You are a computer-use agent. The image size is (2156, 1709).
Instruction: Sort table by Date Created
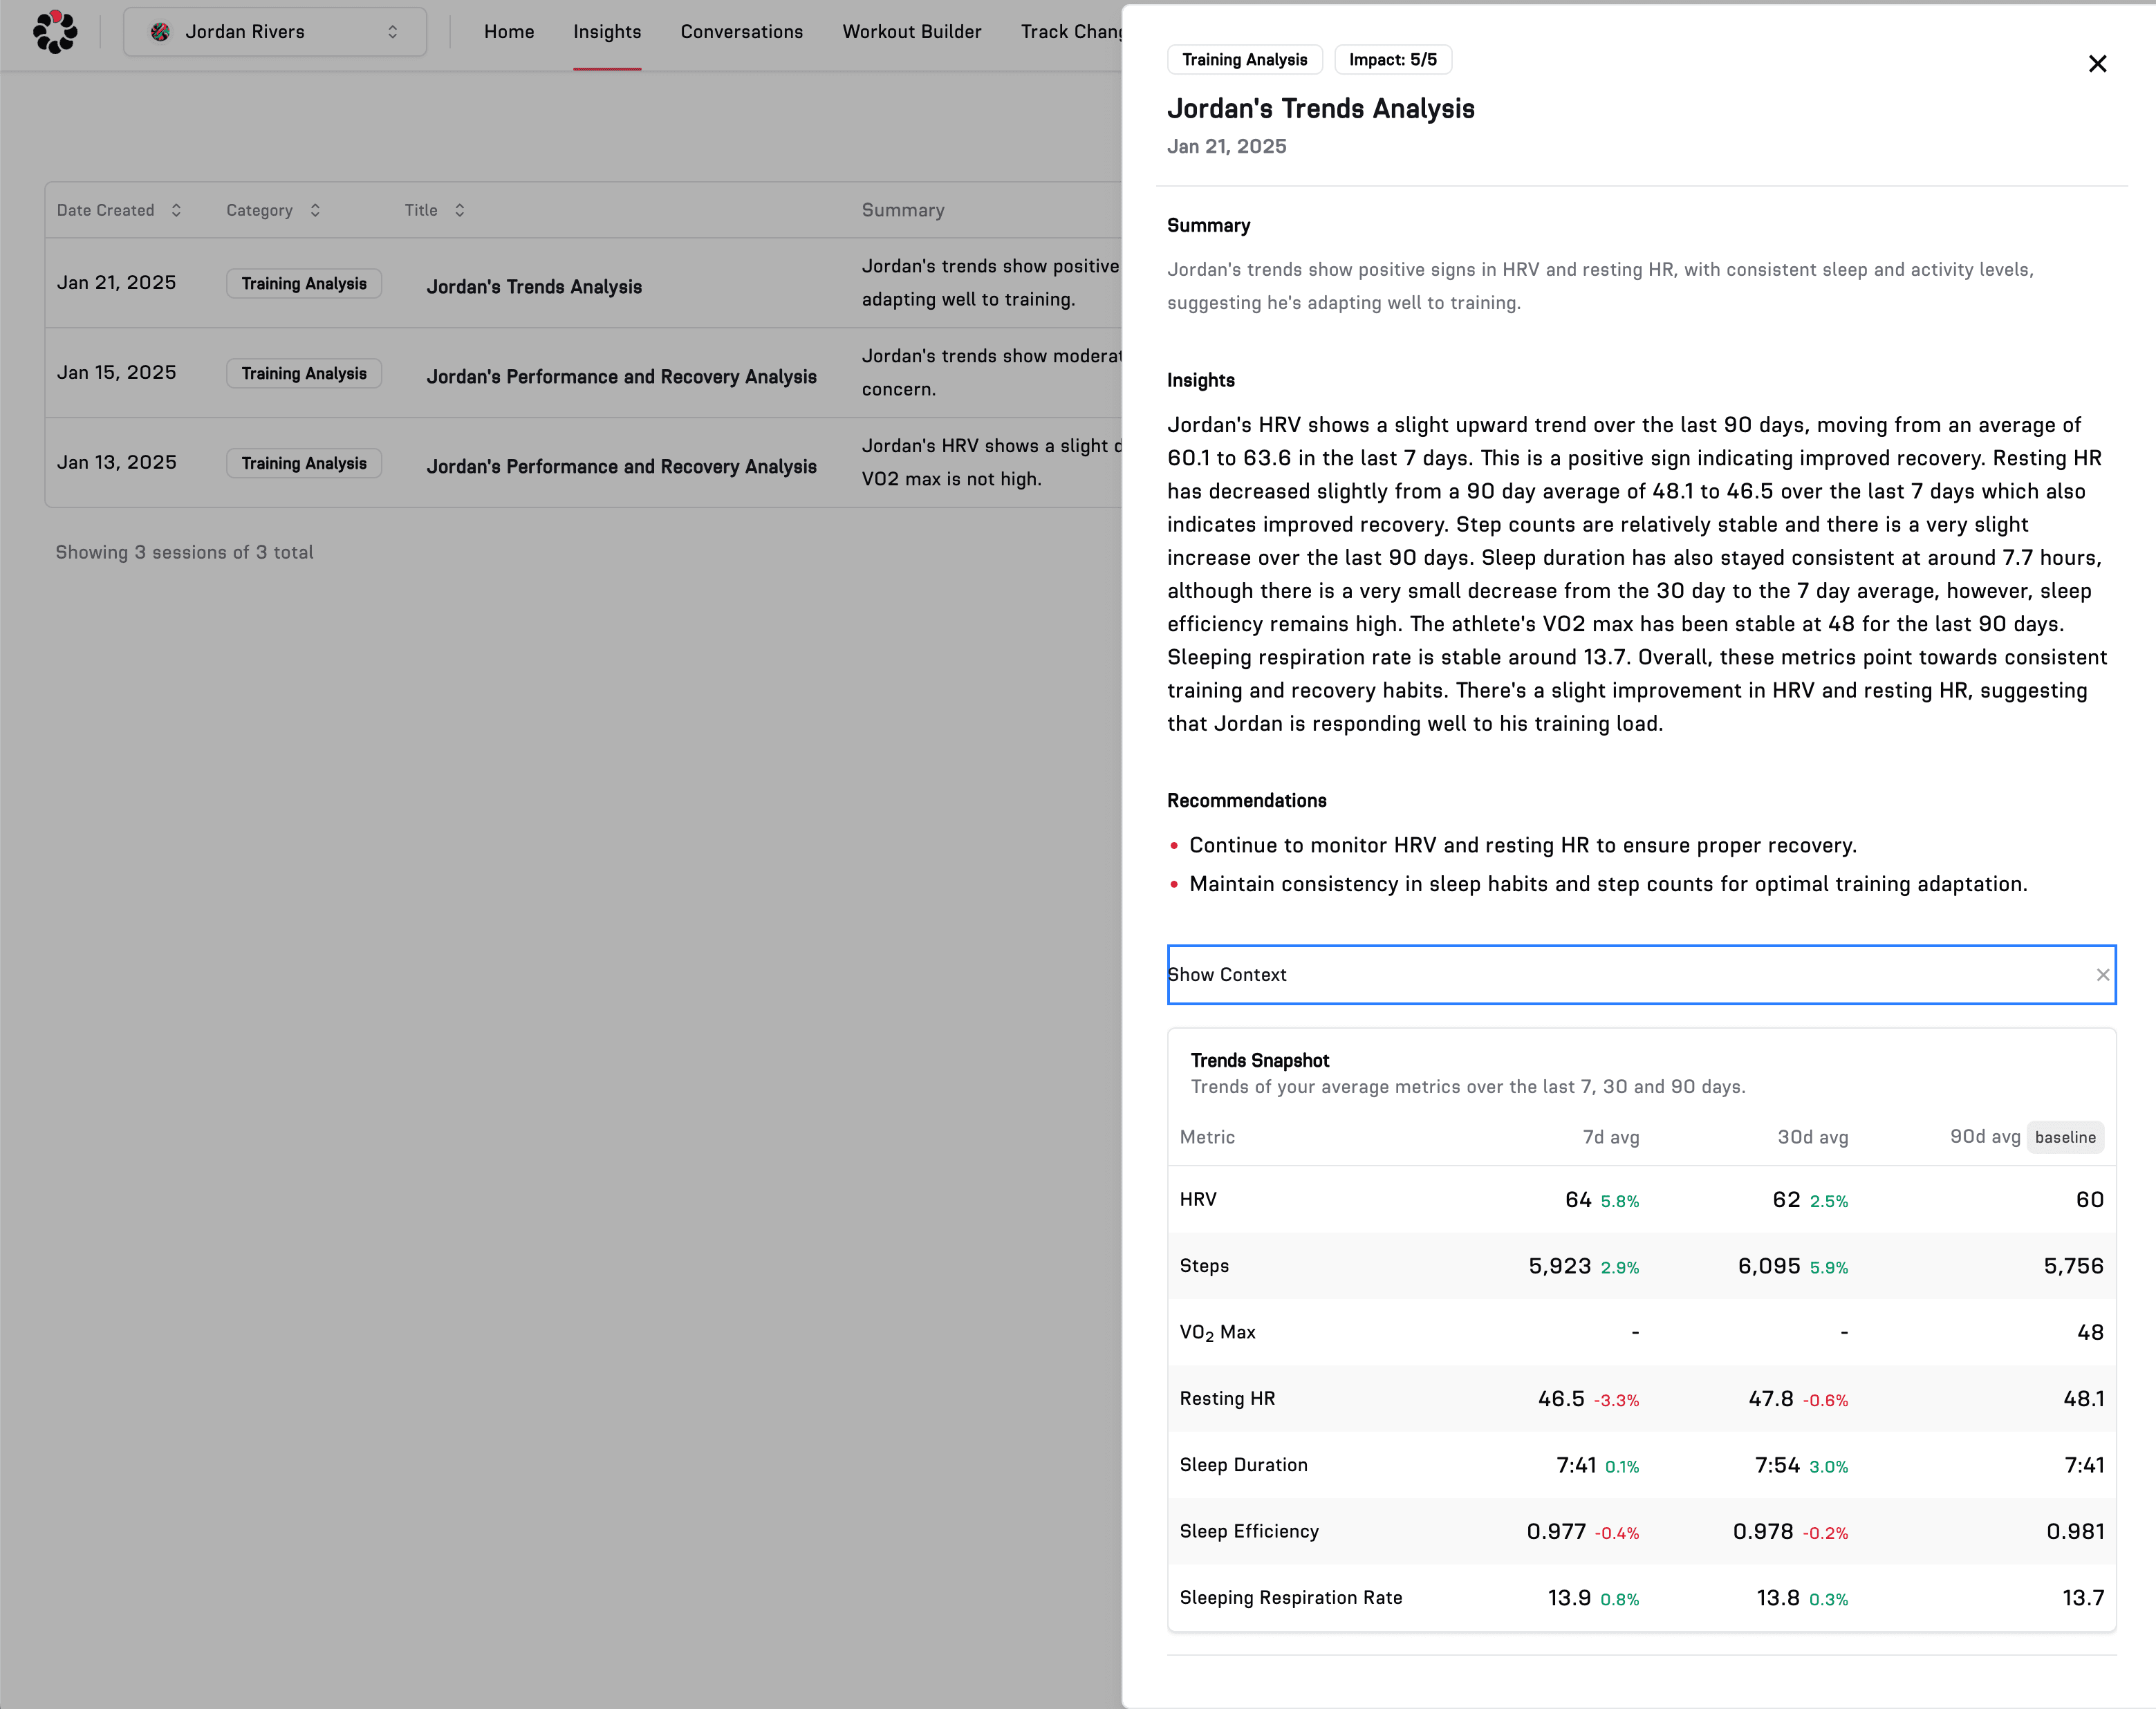point(176,210)
